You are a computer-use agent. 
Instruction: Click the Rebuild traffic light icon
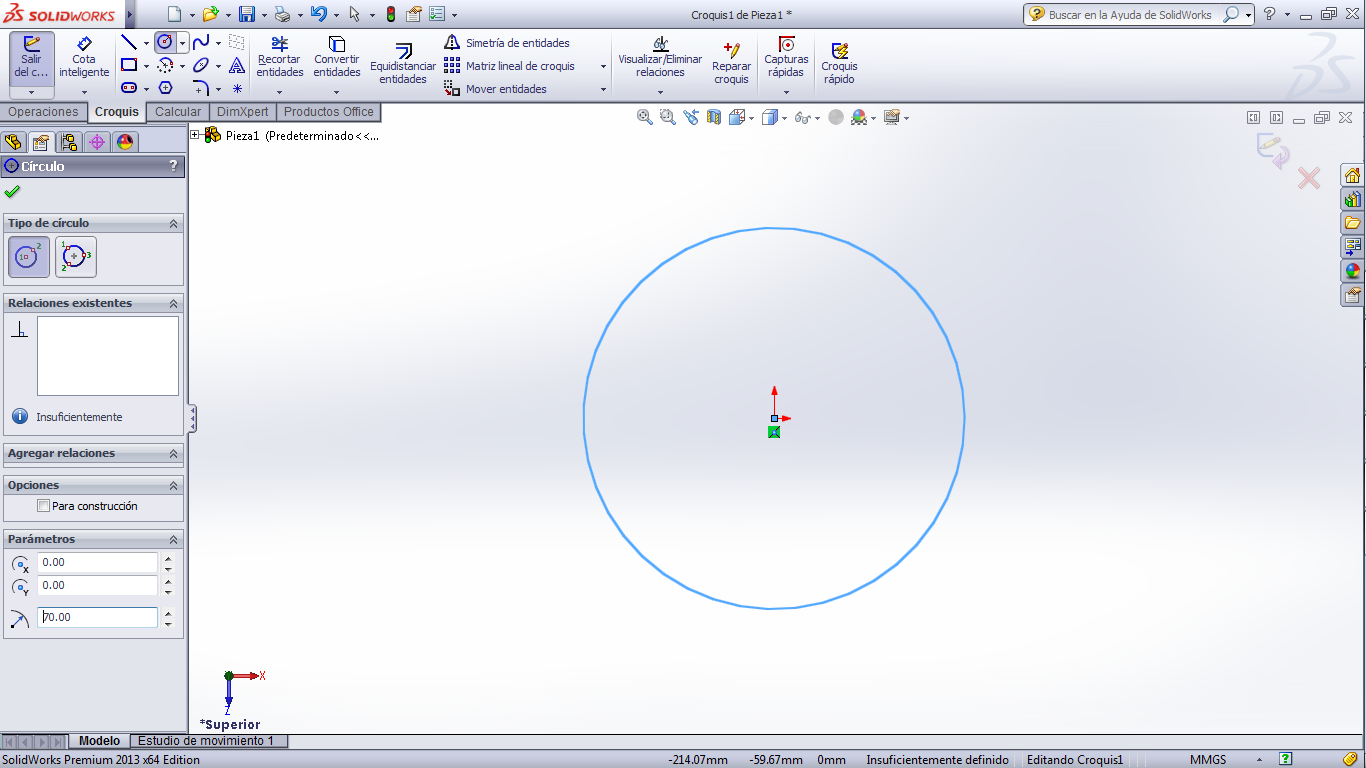[x=390, y=14]
